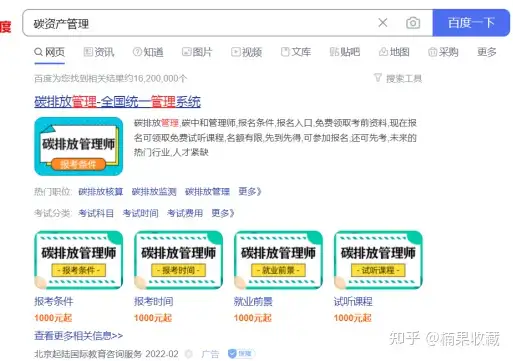Click 1000元起 price under 试听课程
The image size is (513, 361).
pyautogui.click(x=352, y=318)
